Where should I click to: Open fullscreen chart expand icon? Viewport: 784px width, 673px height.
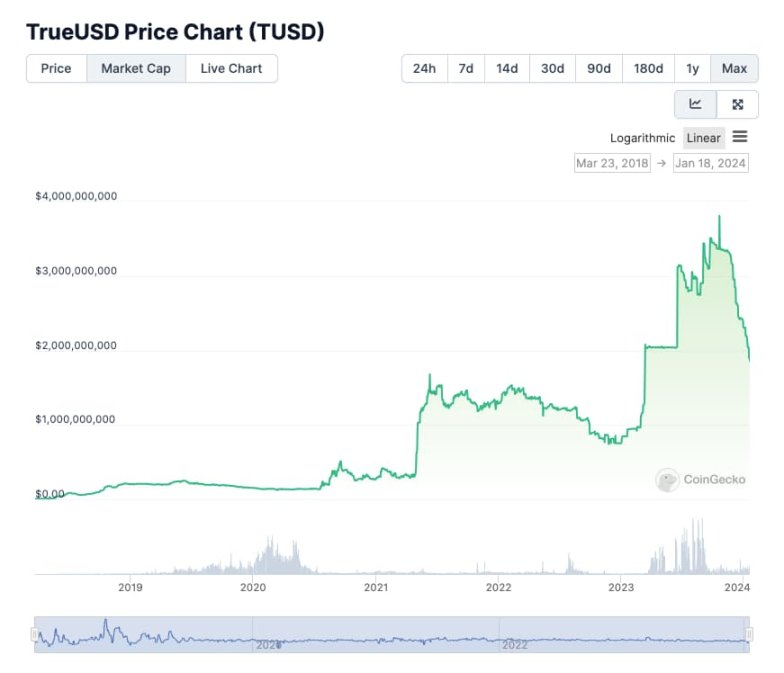click(738, 104)
